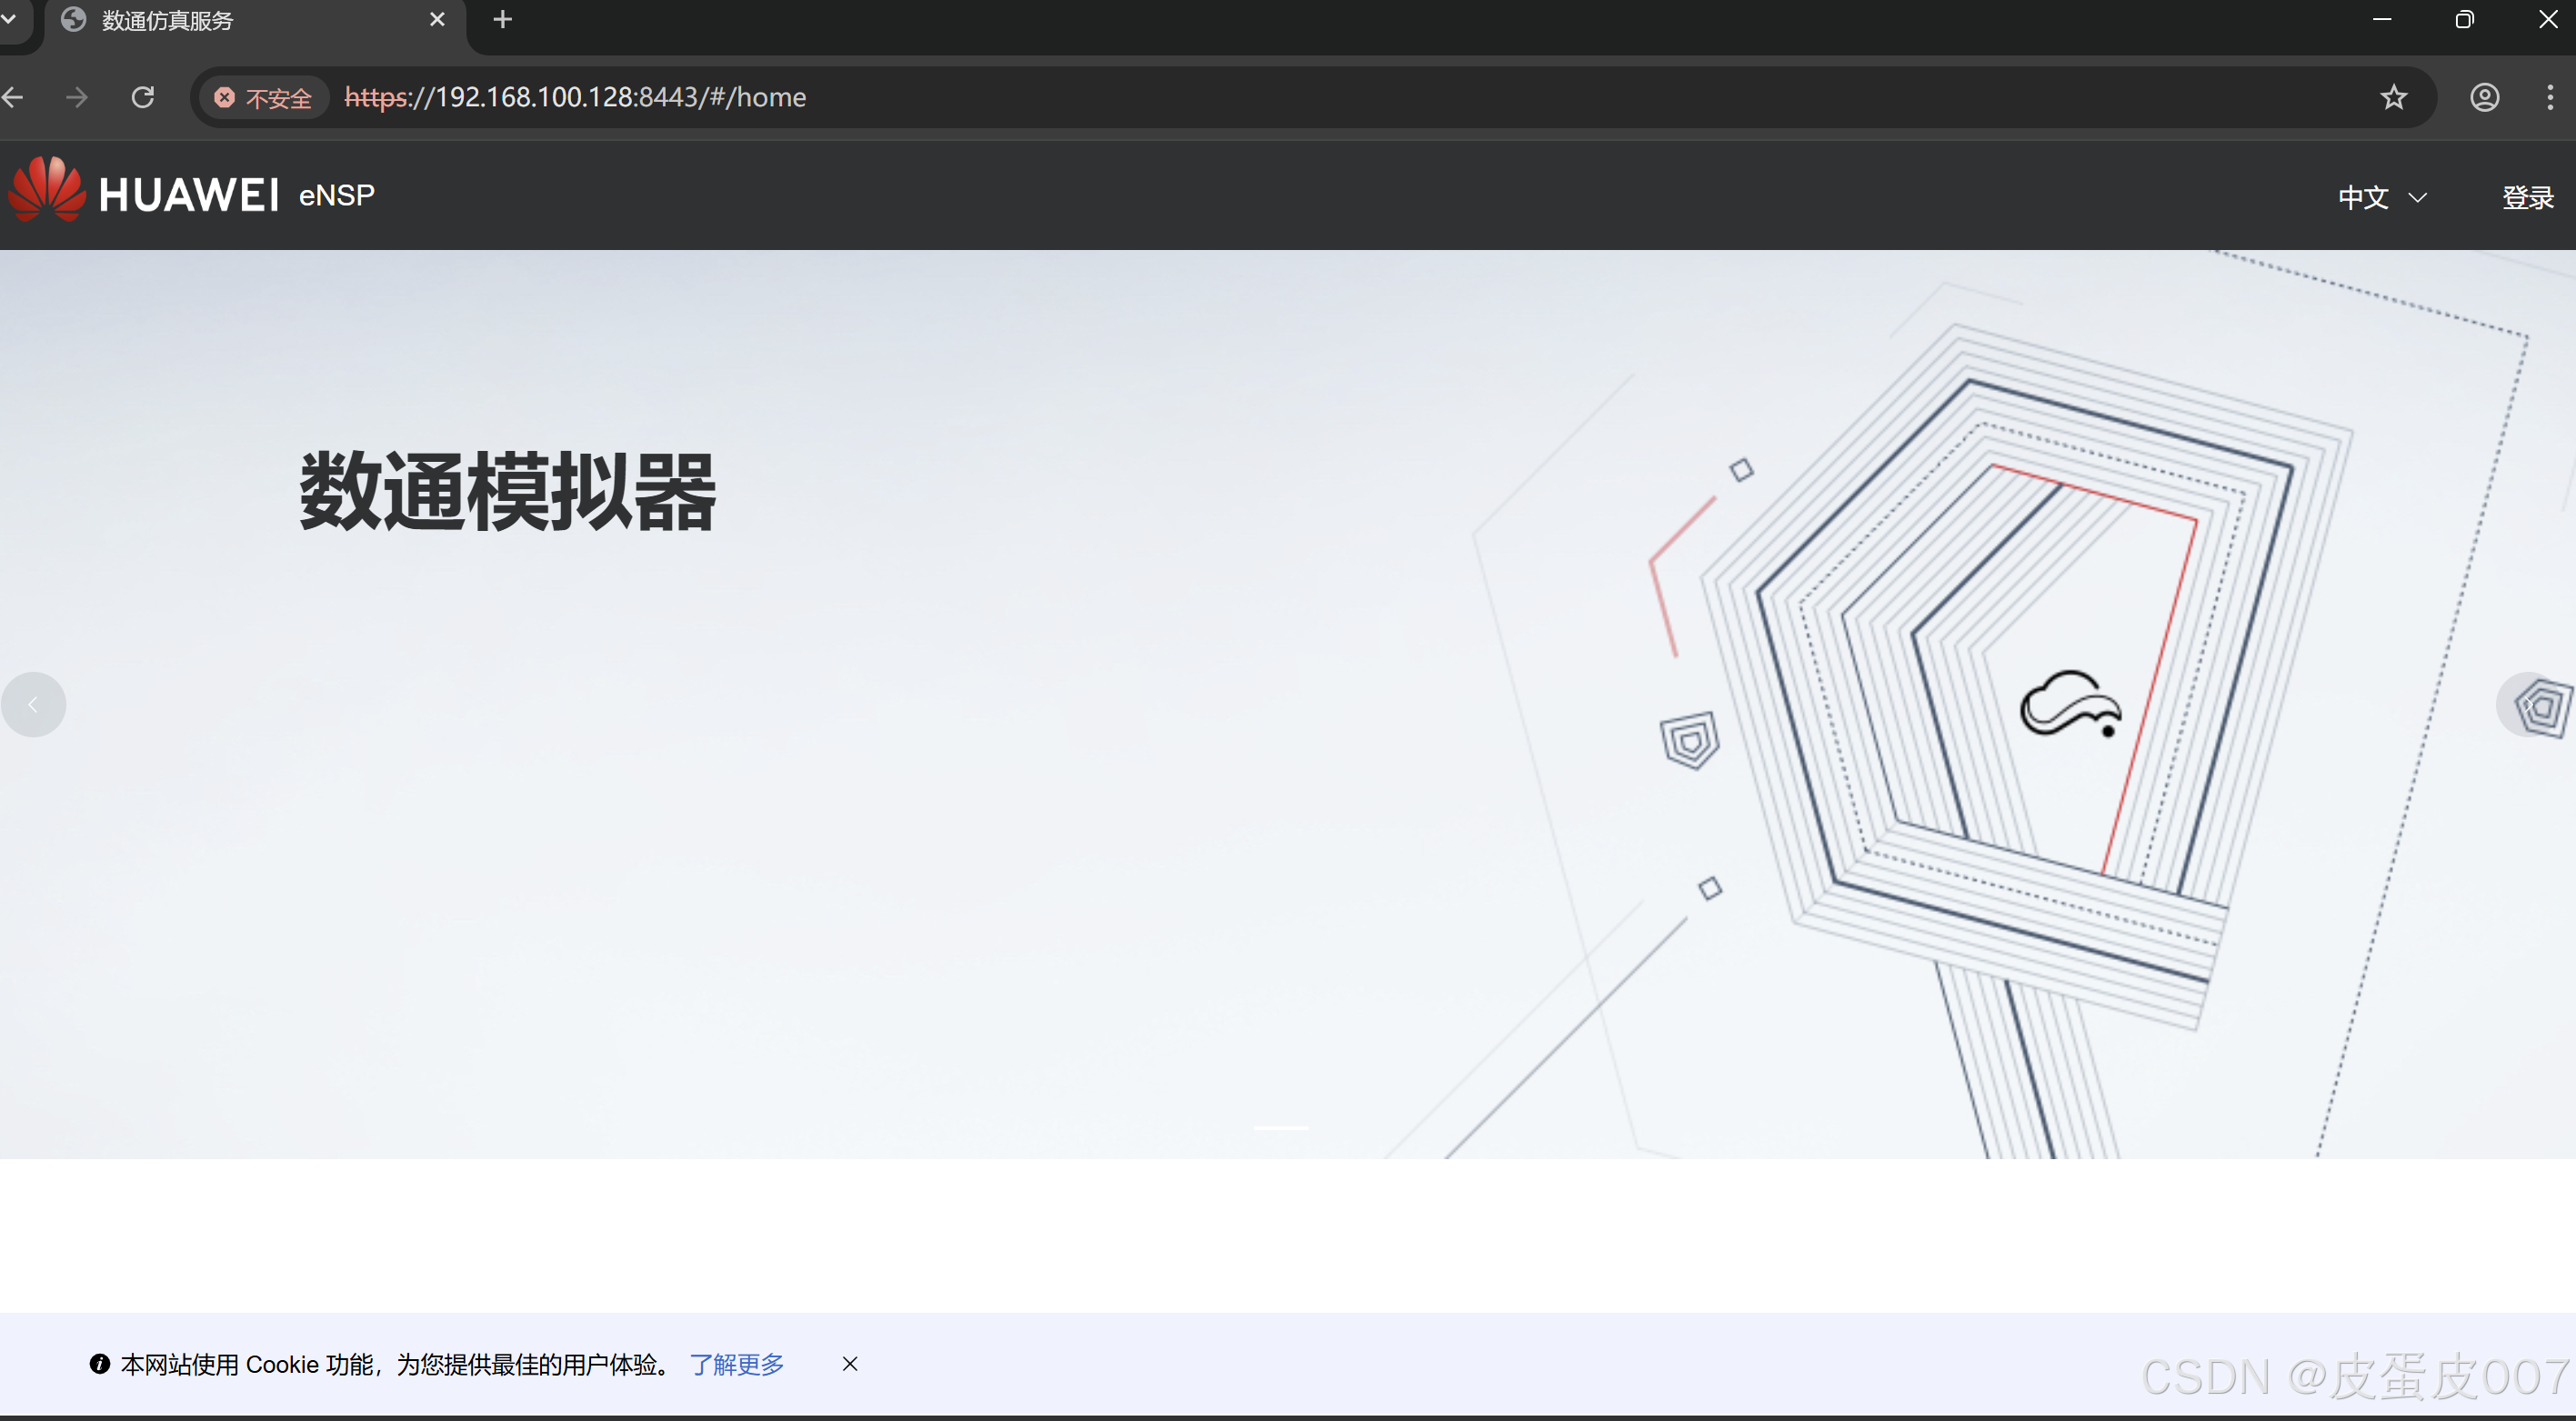Open a new browser tab

tap(503, 20)
